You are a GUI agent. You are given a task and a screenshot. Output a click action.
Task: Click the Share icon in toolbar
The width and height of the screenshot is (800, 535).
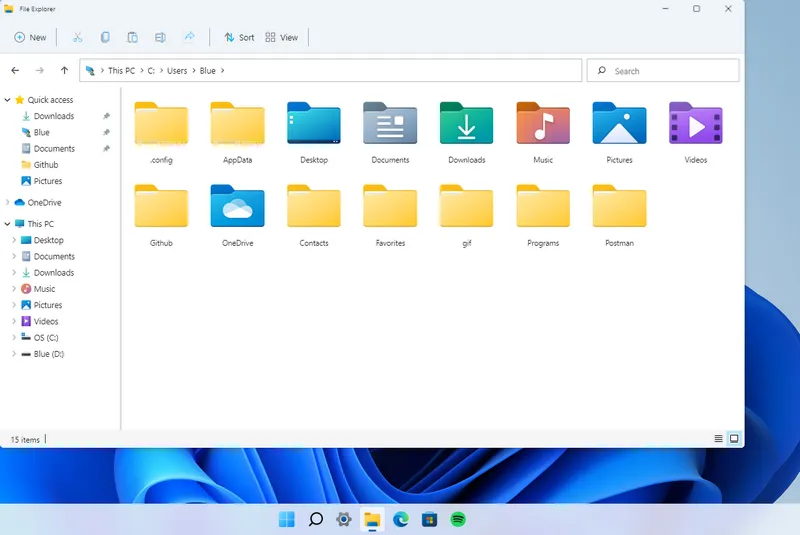point(189,37)
